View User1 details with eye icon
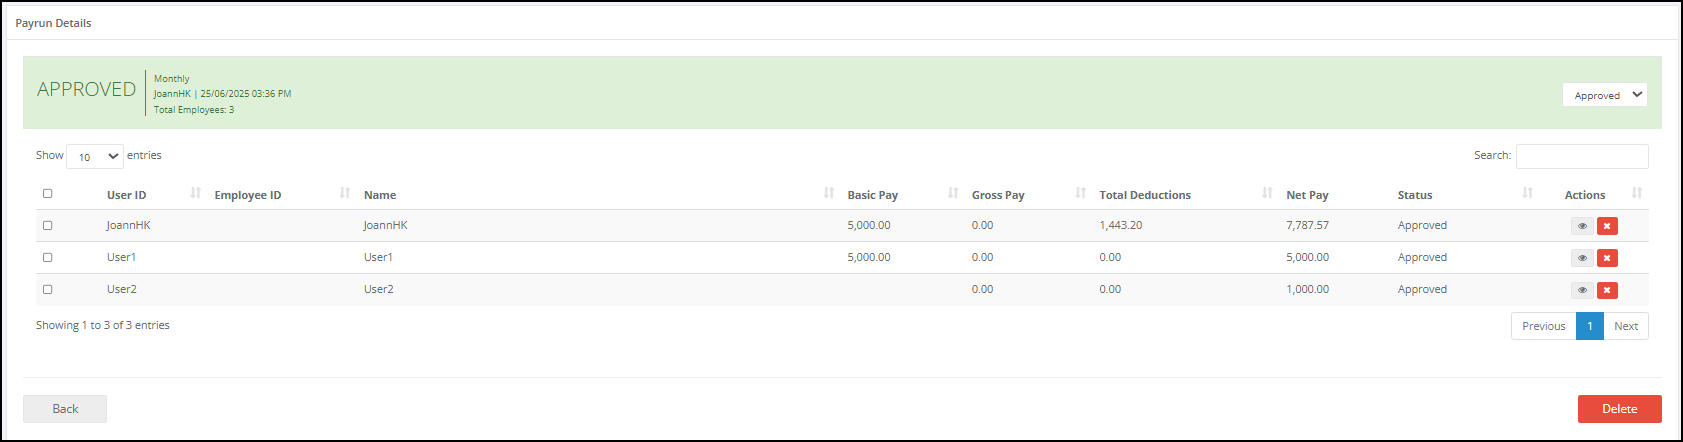The height and width of the screenshot is (442, 1683). point(1582,258)
